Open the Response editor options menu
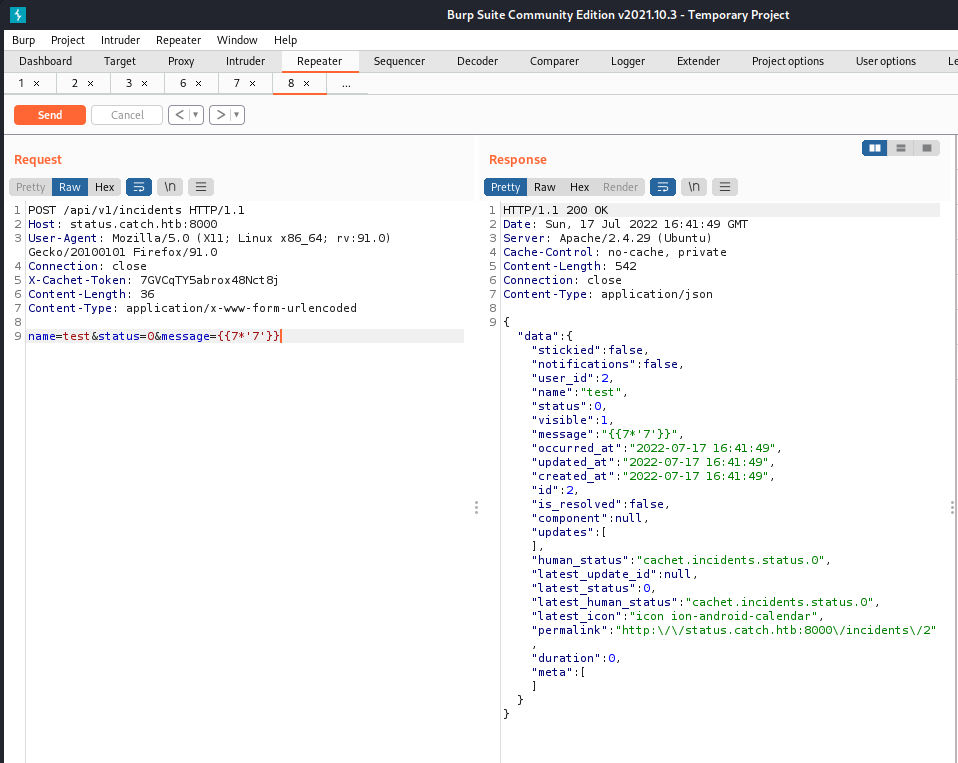Screen dimensions: 958x763 pos(724,186)
